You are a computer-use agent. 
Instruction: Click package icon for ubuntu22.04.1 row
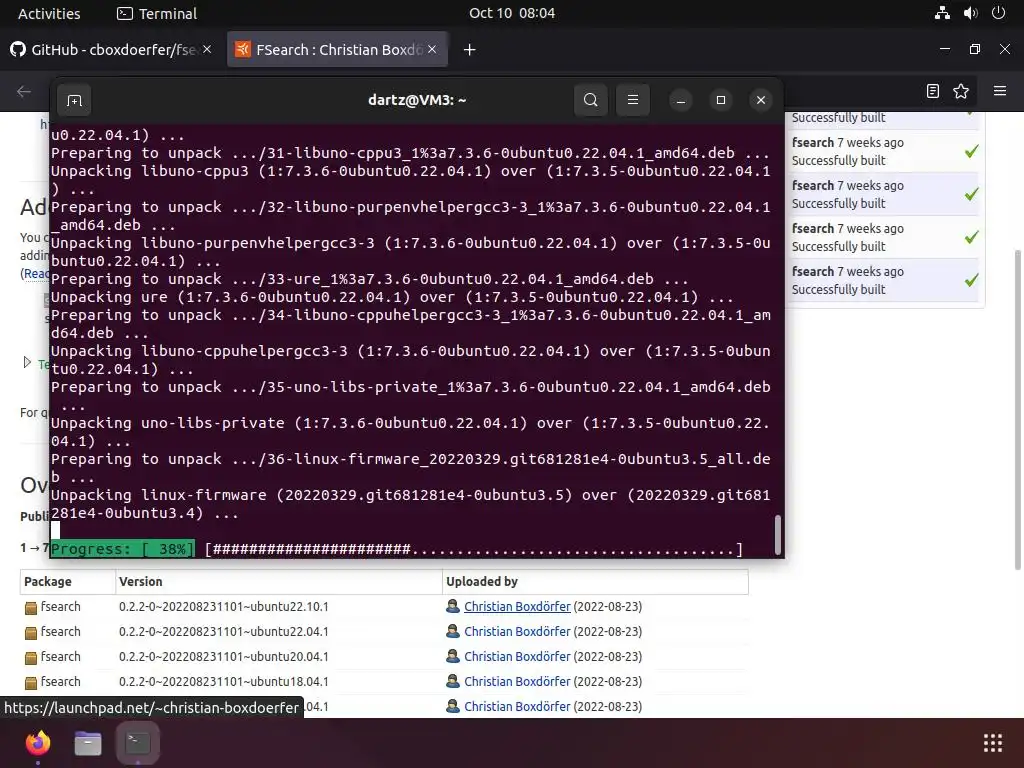[x=31, y=633]
